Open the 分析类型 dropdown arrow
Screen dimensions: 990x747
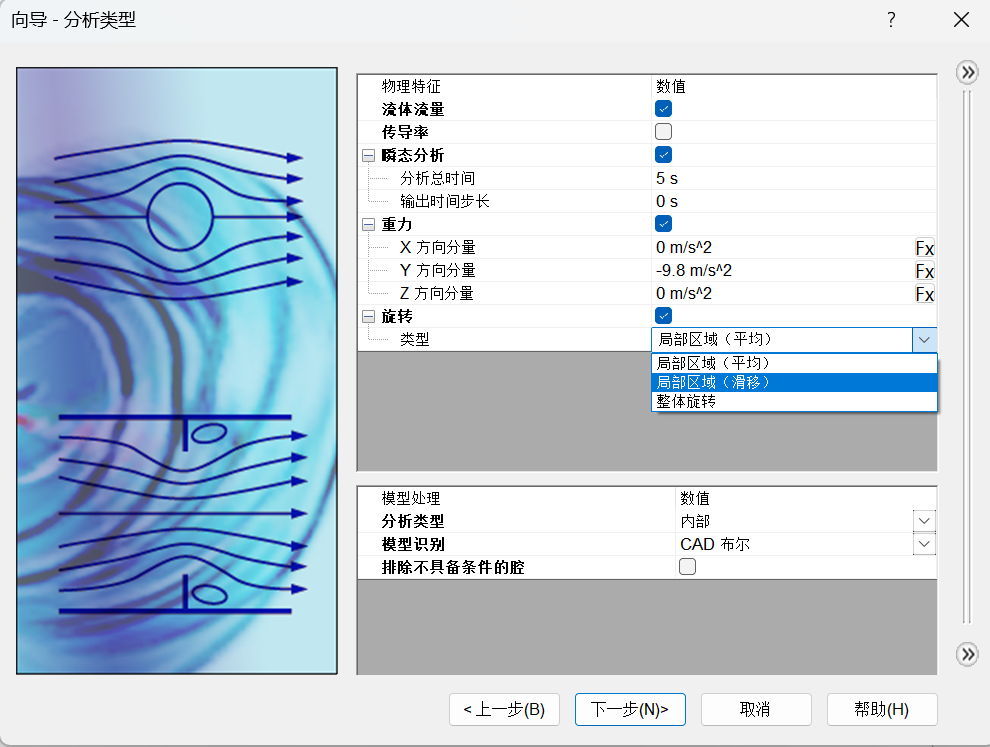point(924,521)
